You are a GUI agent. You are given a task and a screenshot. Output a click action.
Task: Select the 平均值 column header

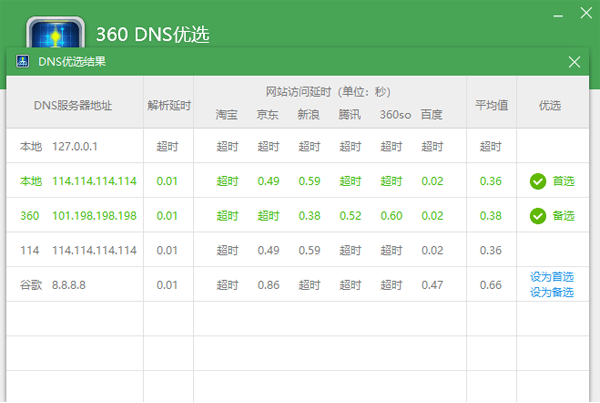click(491, 105)
